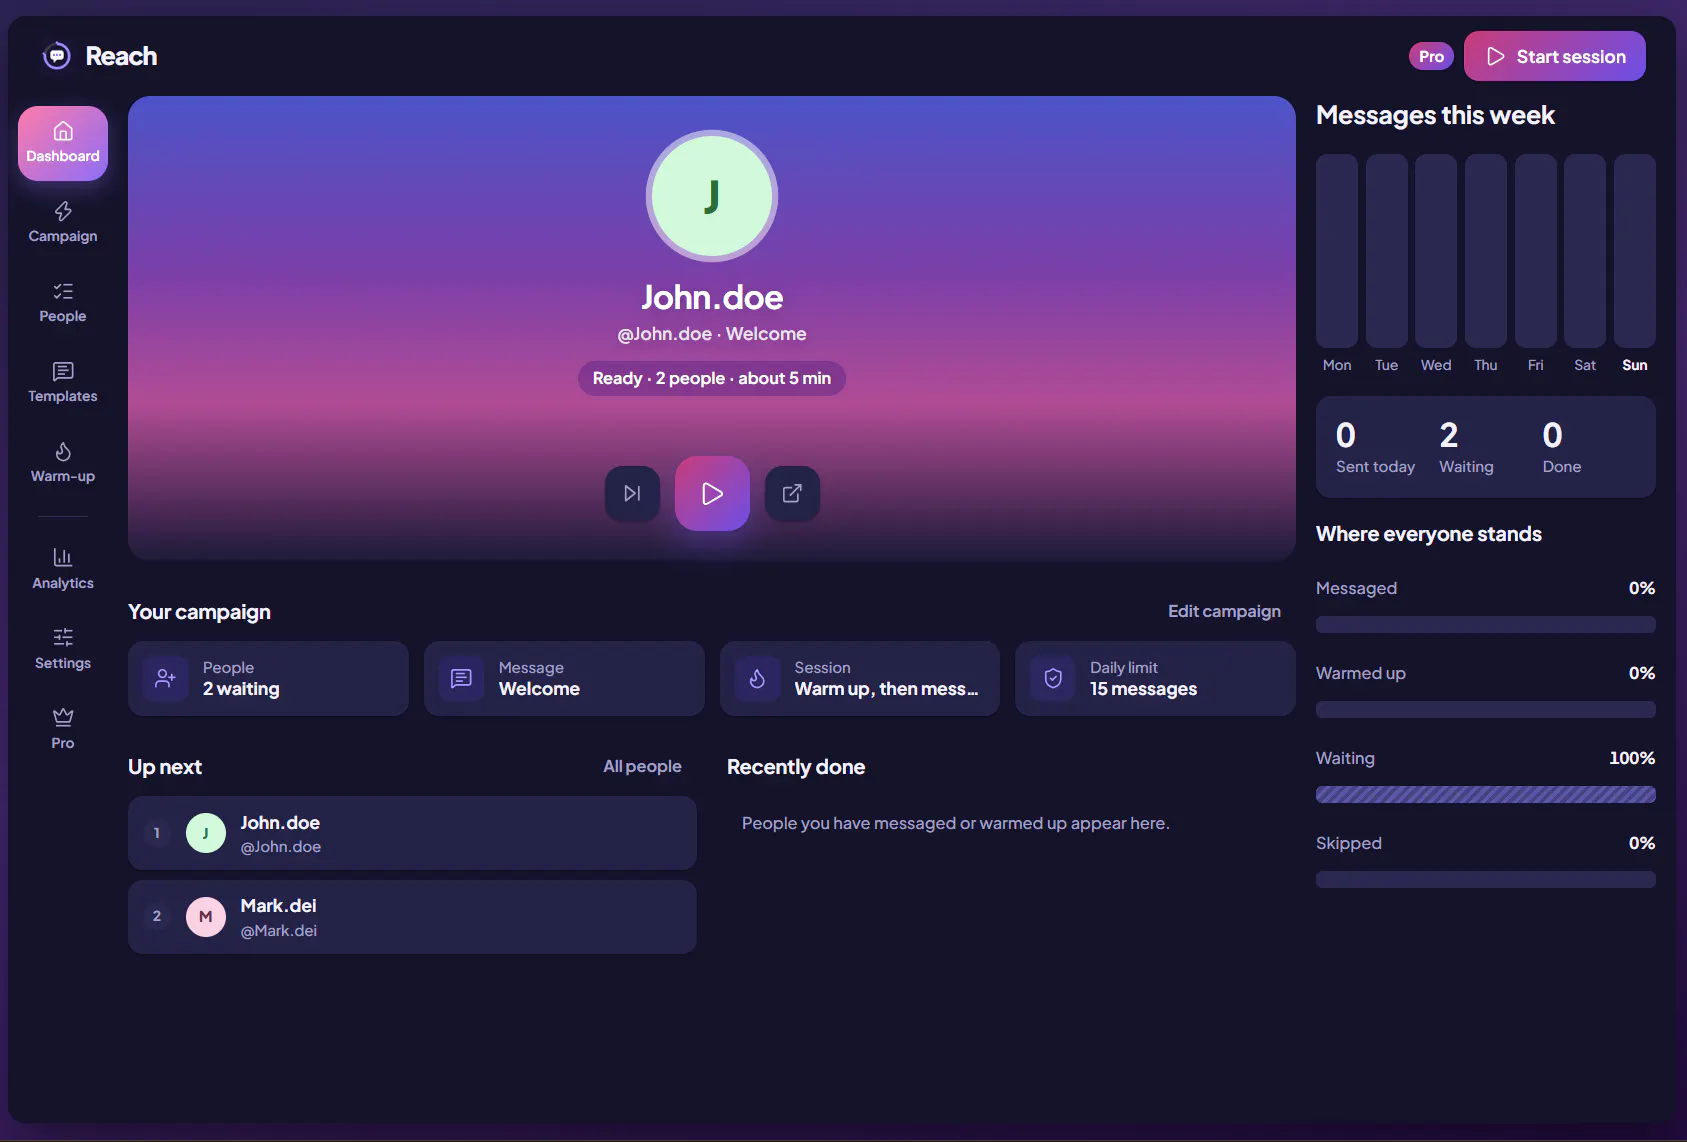The image size is (1687, 1142).
Task: Open John.doe profile in external window
Action: point(792,493)
